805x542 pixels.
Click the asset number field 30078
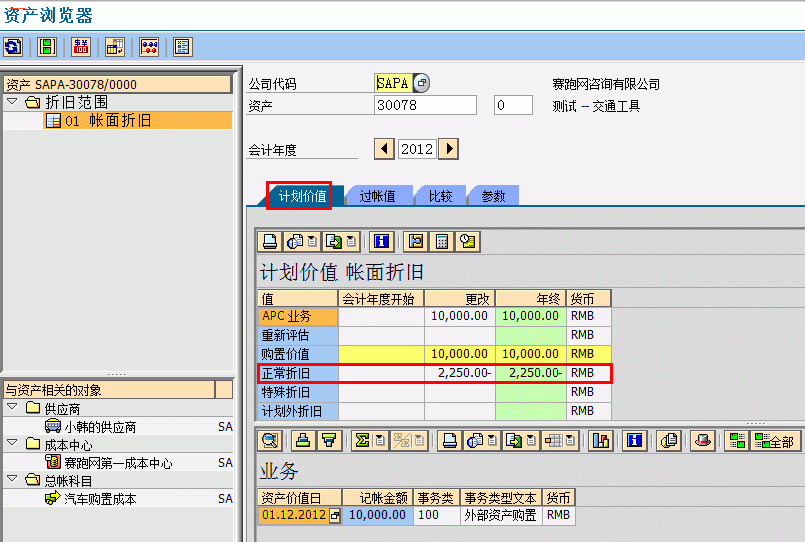click(425, 105)
